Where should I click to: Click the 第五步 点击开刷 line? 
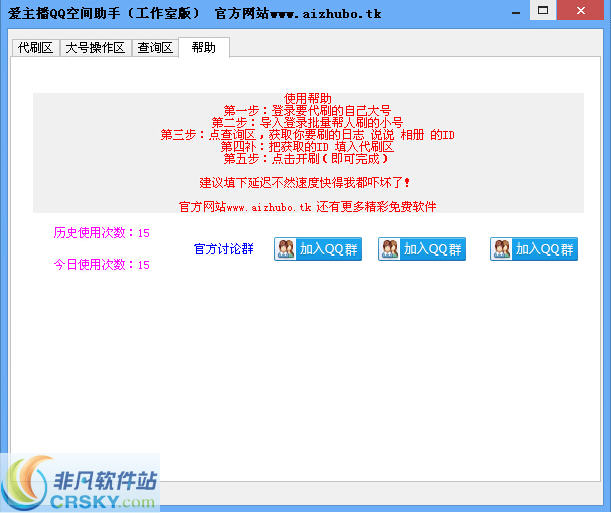306,159
